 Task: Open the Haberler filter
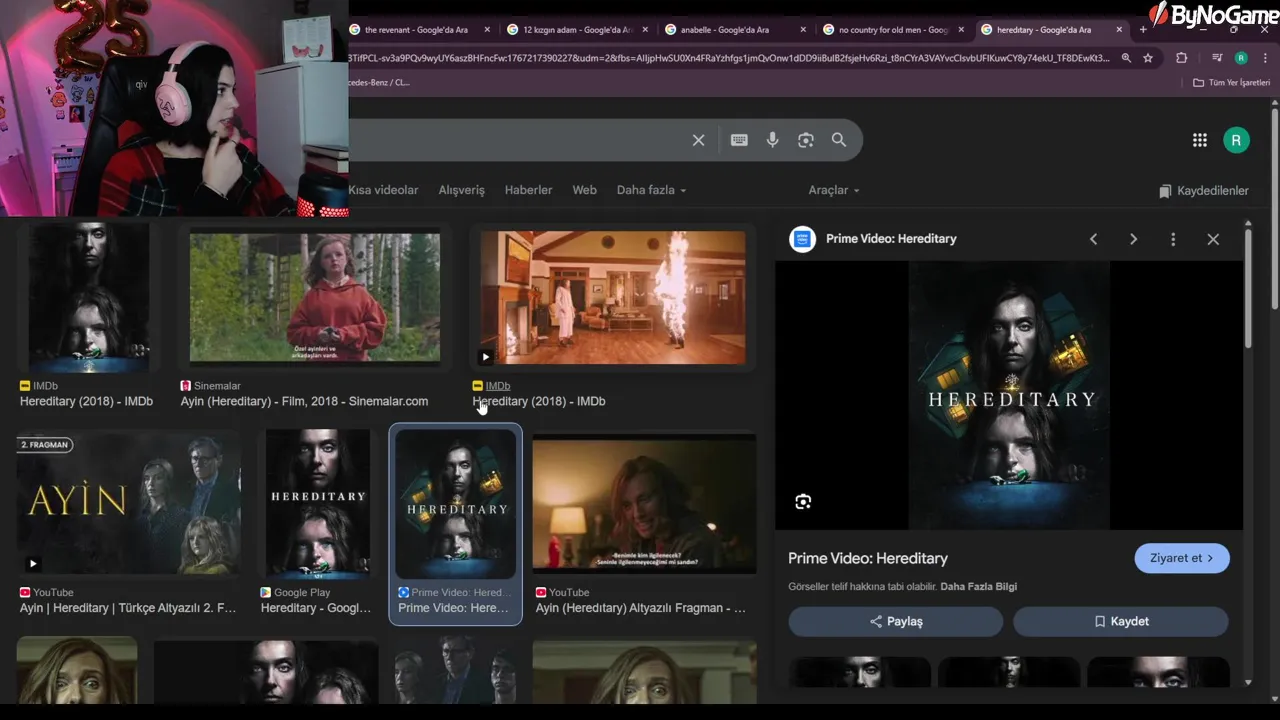(528, 190)
